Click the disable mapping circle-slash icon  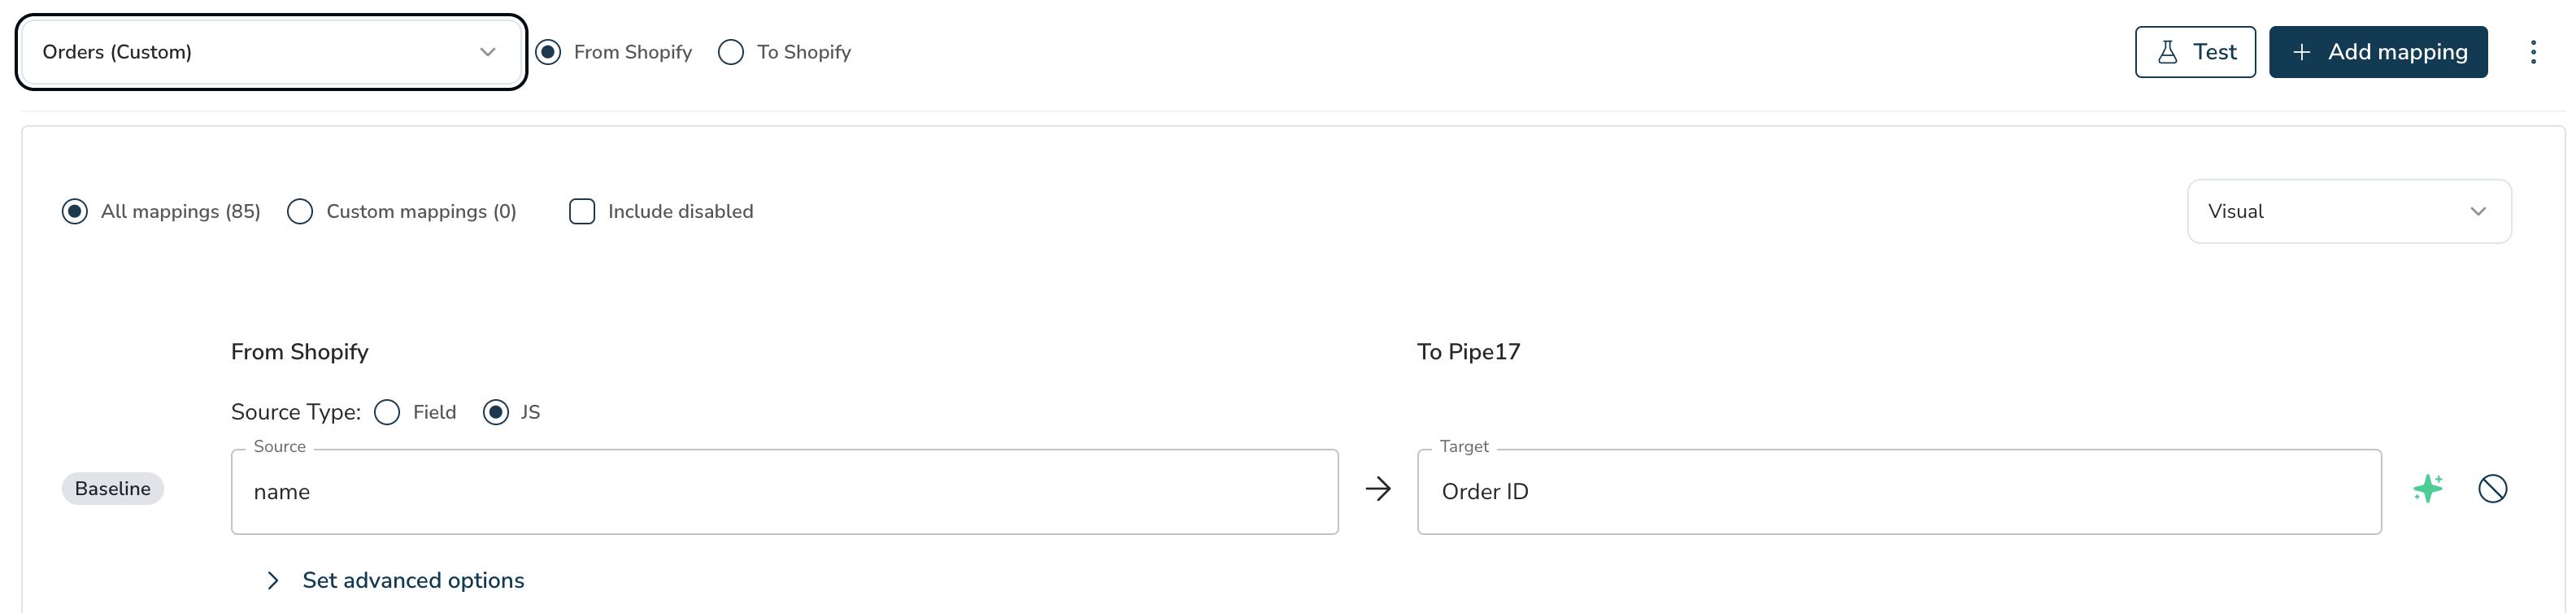coord(2493,488)
